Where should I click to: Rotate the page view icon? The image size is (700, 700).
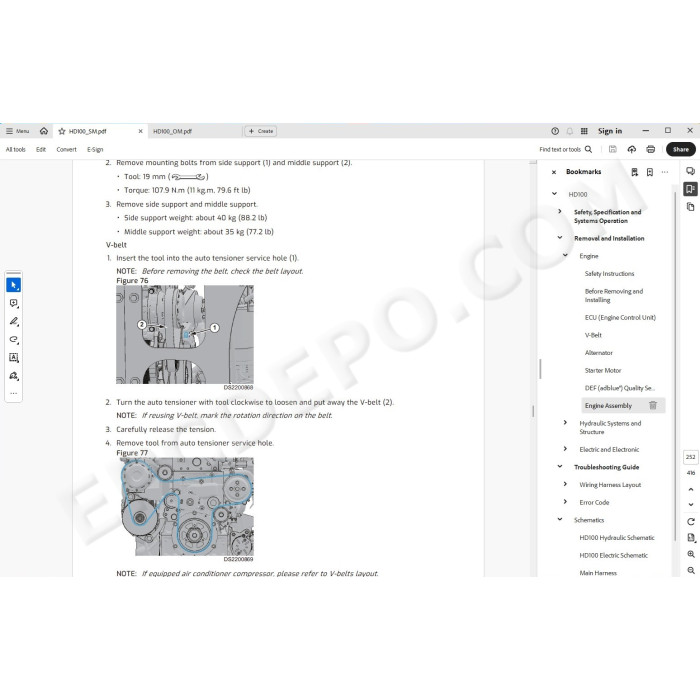(x=691, y=521)
